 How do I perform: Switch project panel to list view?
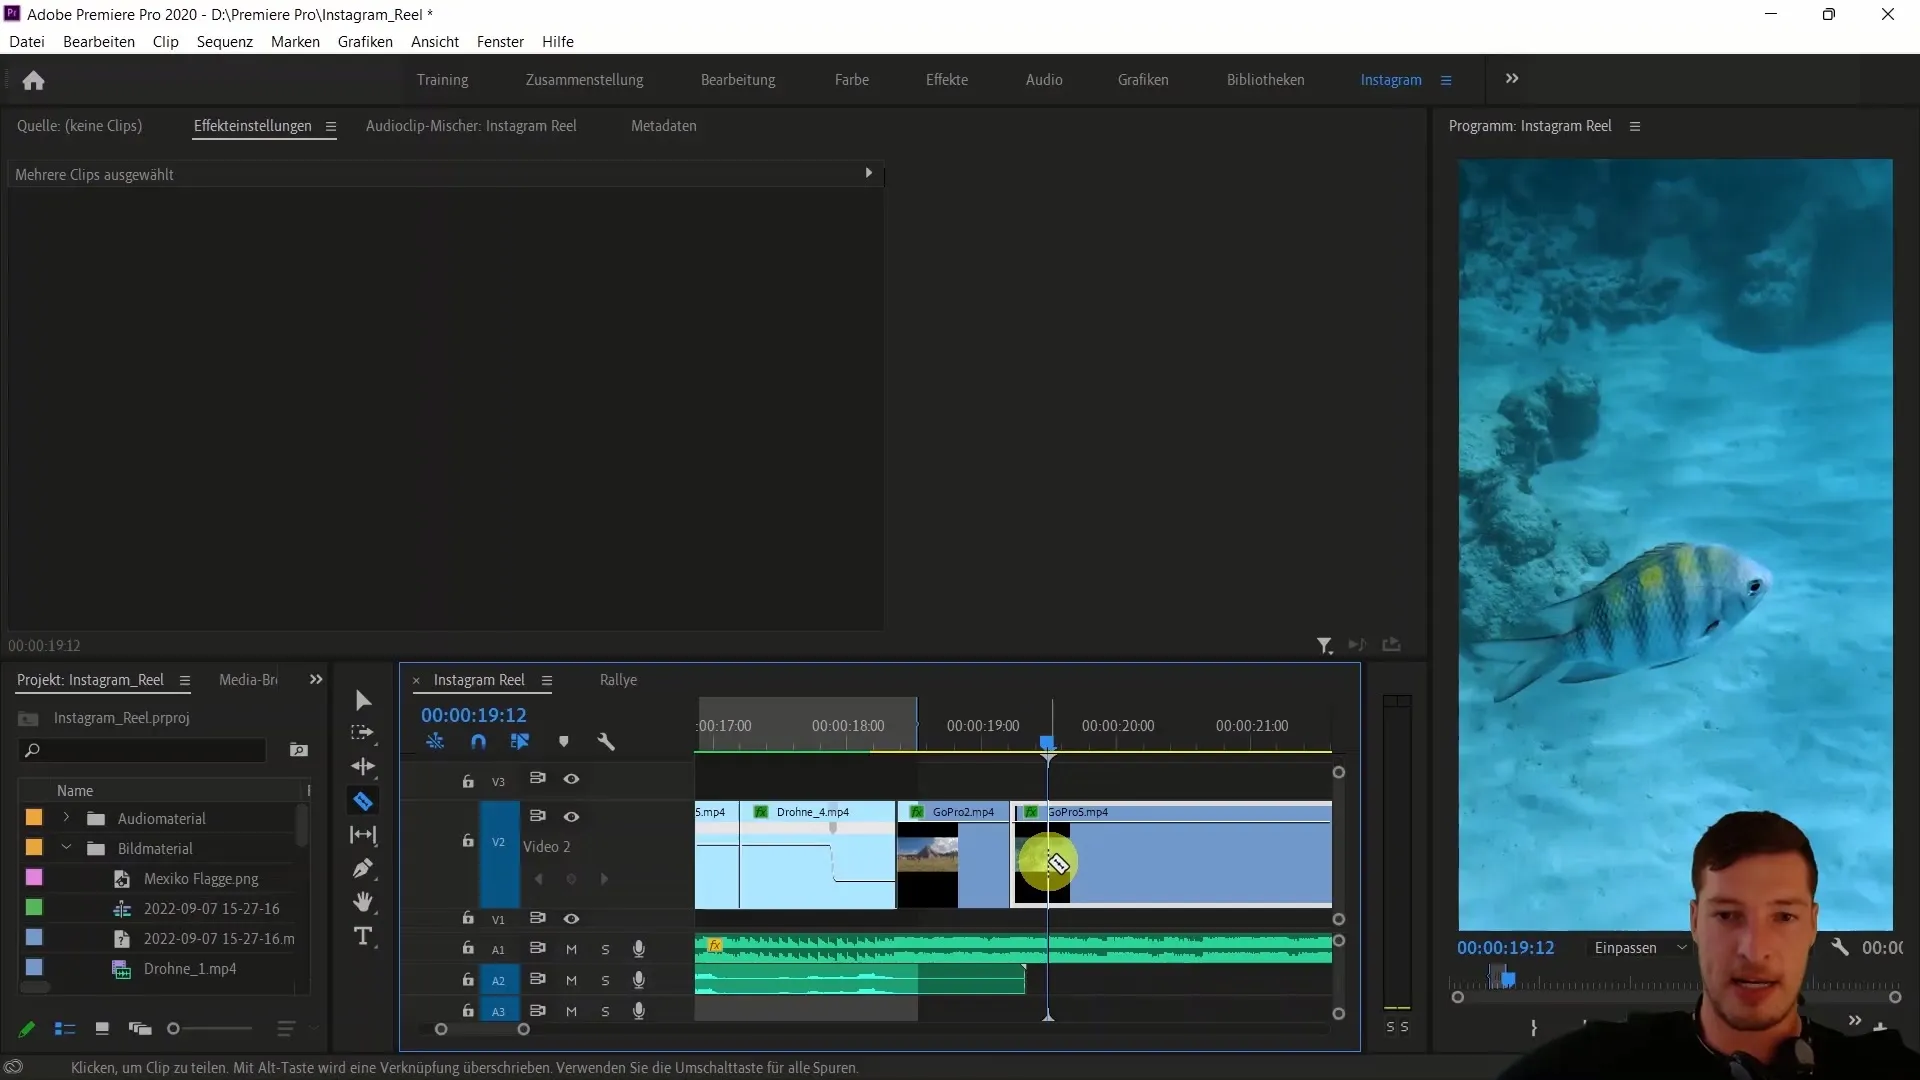(65, 1028)
